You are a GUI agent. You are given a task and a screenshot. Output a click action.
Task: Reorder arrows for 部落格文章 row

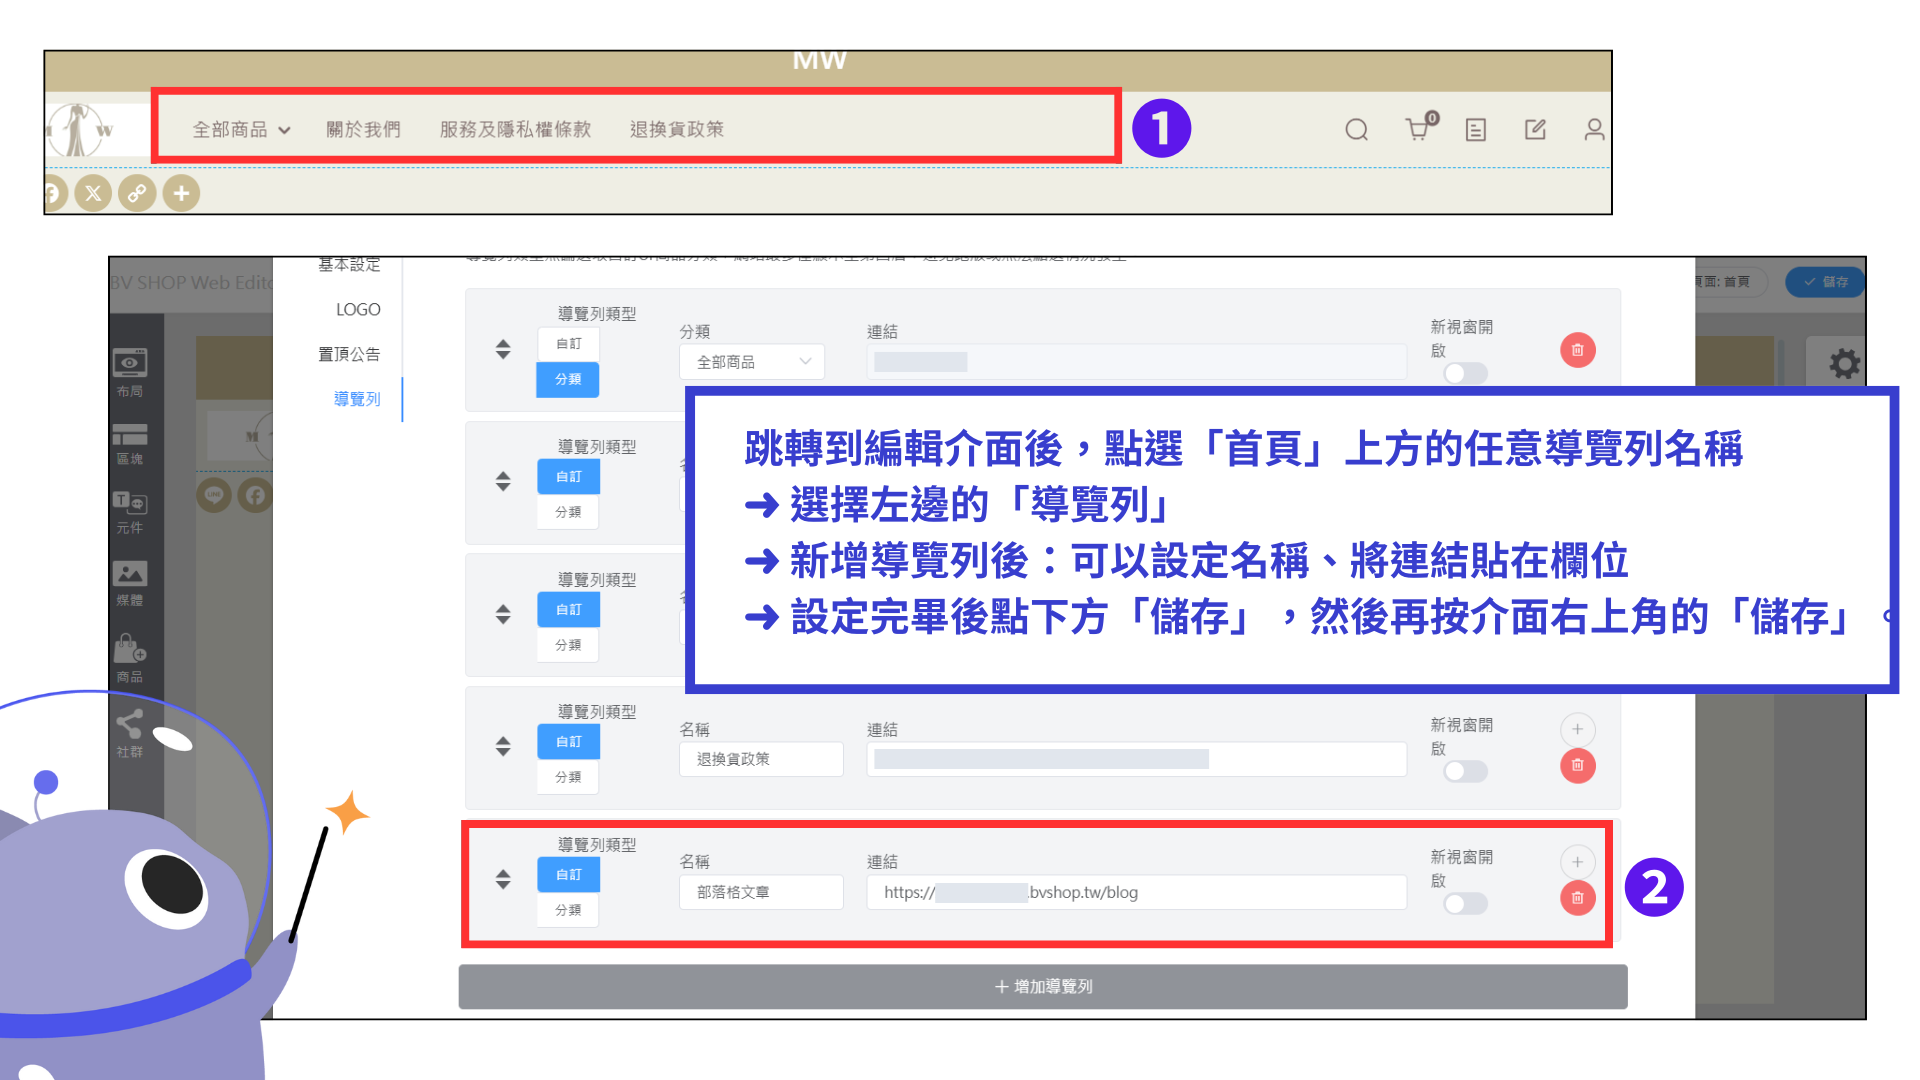click(x=503, y=879)
